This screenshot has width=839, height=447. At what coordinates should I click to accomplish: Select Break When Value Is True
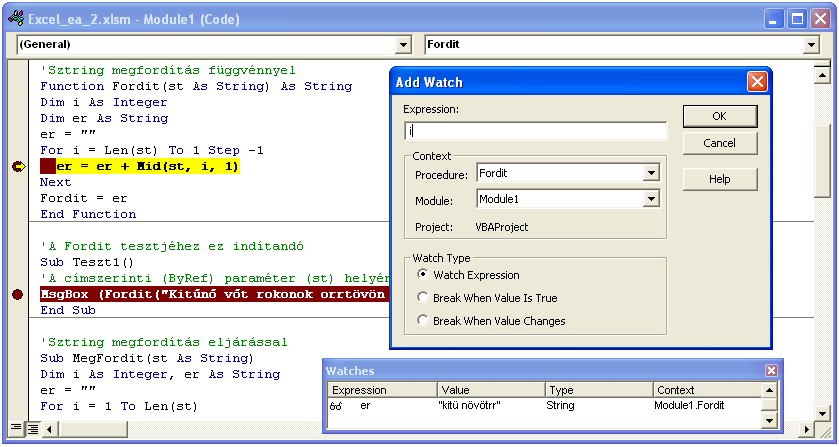(x=423, y=298)
